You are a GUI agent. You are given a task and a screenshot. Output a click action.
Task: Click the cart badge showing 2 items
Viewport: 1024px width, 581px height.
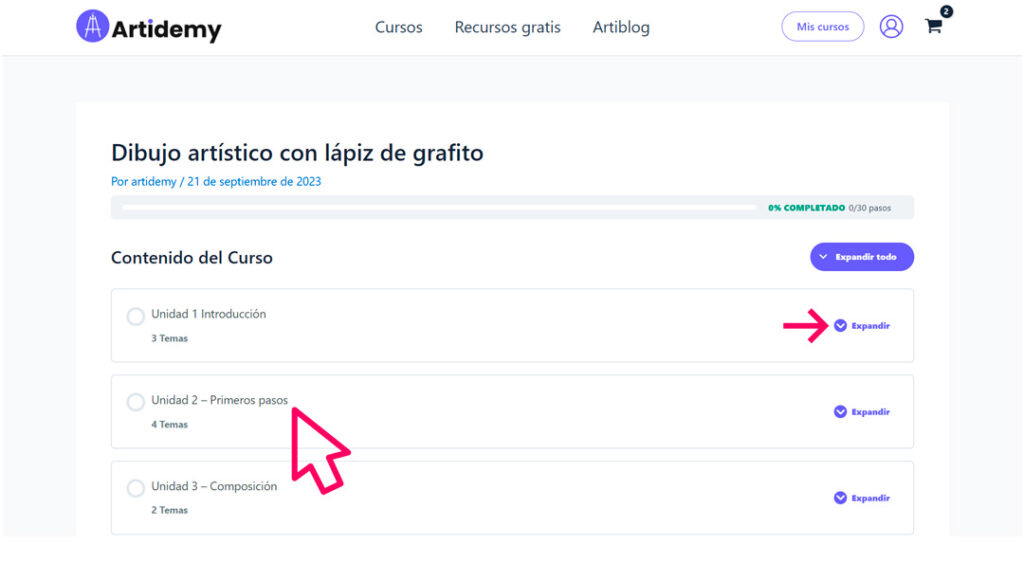[x=946, y=11]
